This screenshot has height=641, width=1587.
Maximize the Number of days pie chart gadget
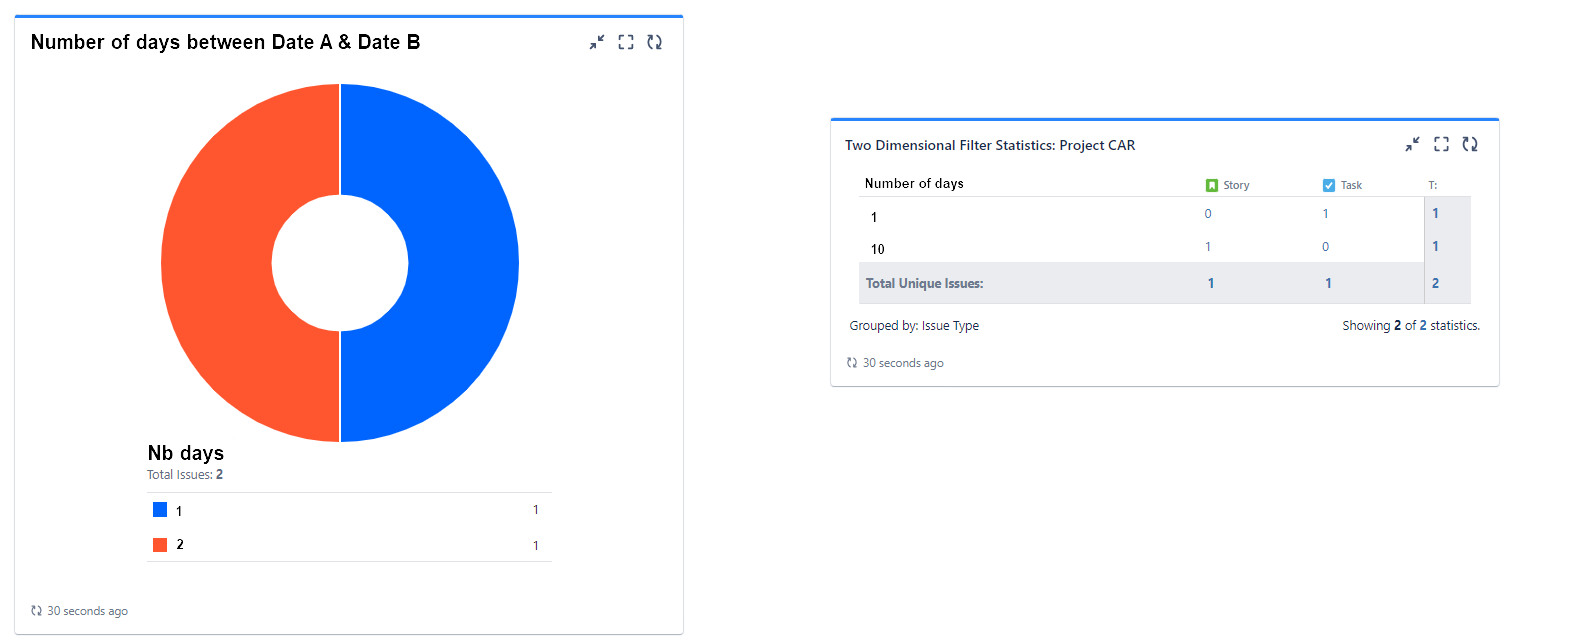click(x=626, y=42)
